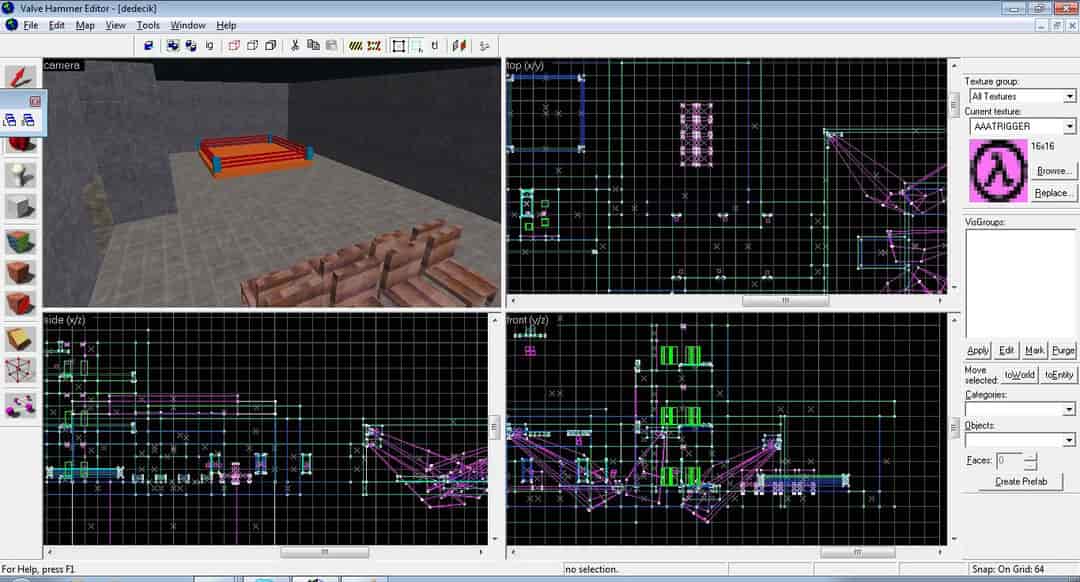Image resolution: width=1080 pixels, height=582 pixels.
Task: Toggle the multicolored Texture Application cube tool
Action: coord(21,242)
